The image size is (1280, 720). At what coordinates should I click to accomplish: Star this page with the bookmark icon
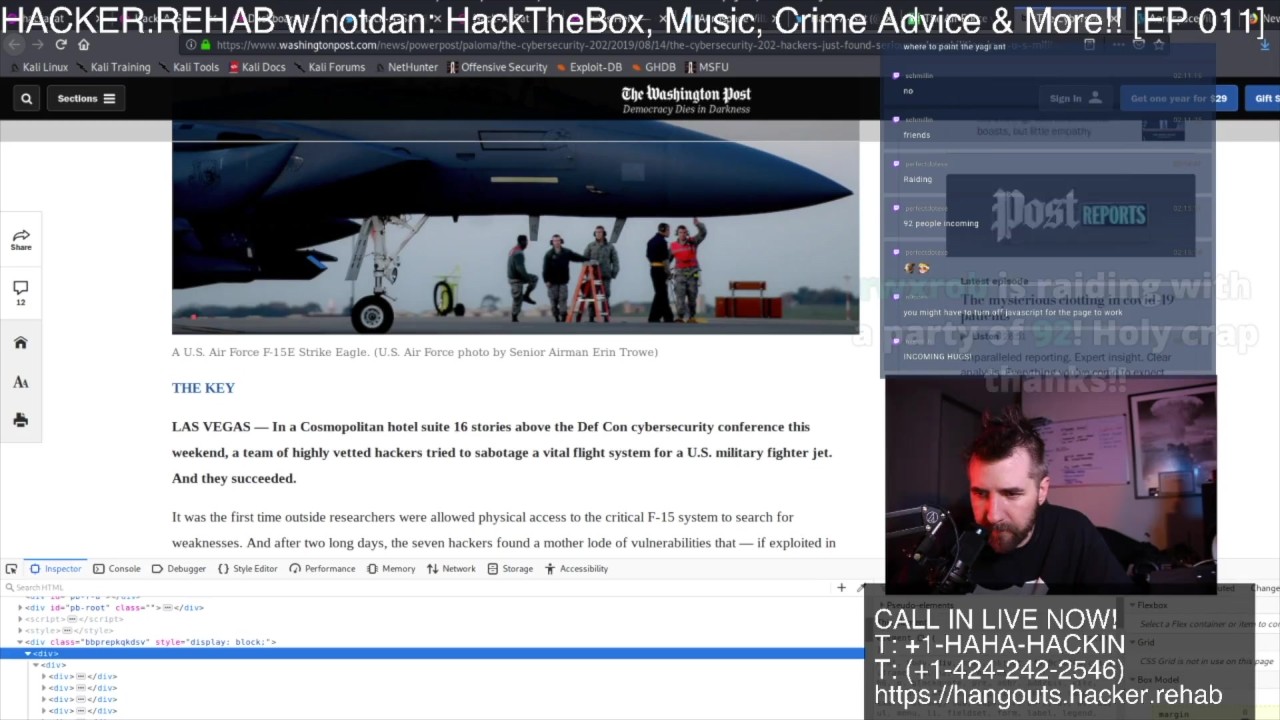pyautogui.click(x=1159, y=45)
